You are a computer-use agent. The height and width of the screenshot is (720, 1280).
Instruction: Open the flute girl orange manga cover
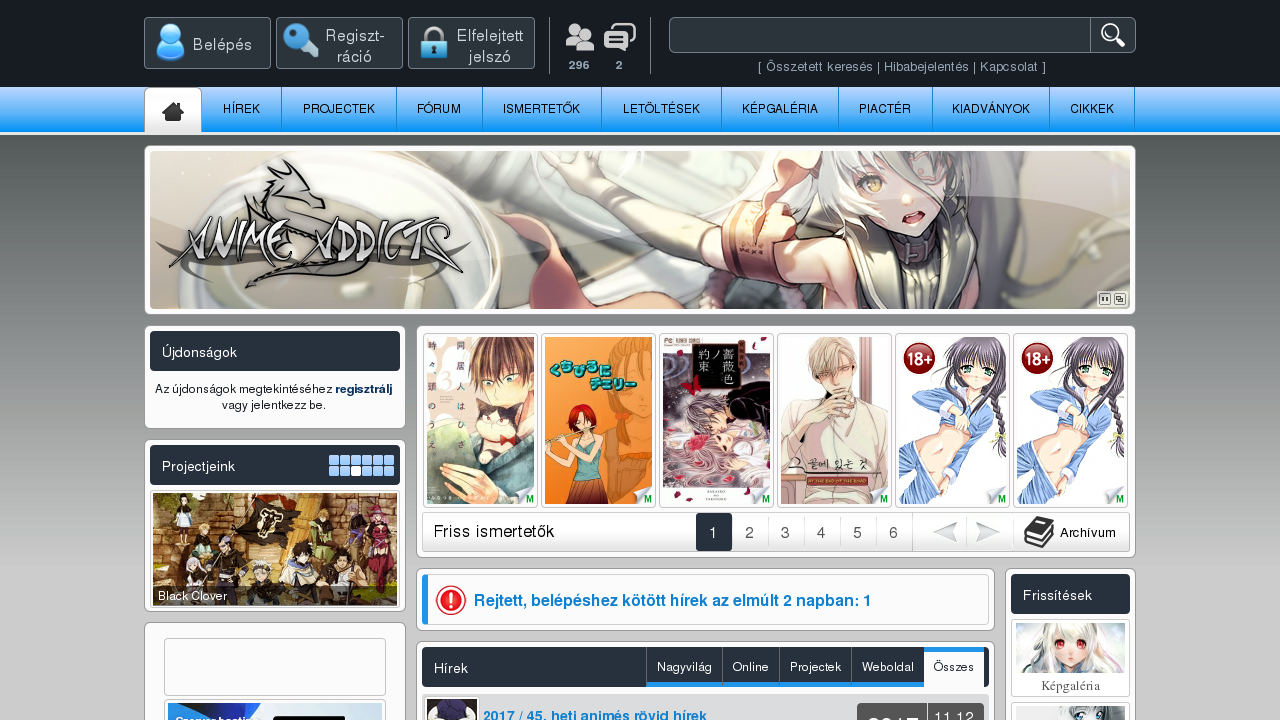pos(598,420)
